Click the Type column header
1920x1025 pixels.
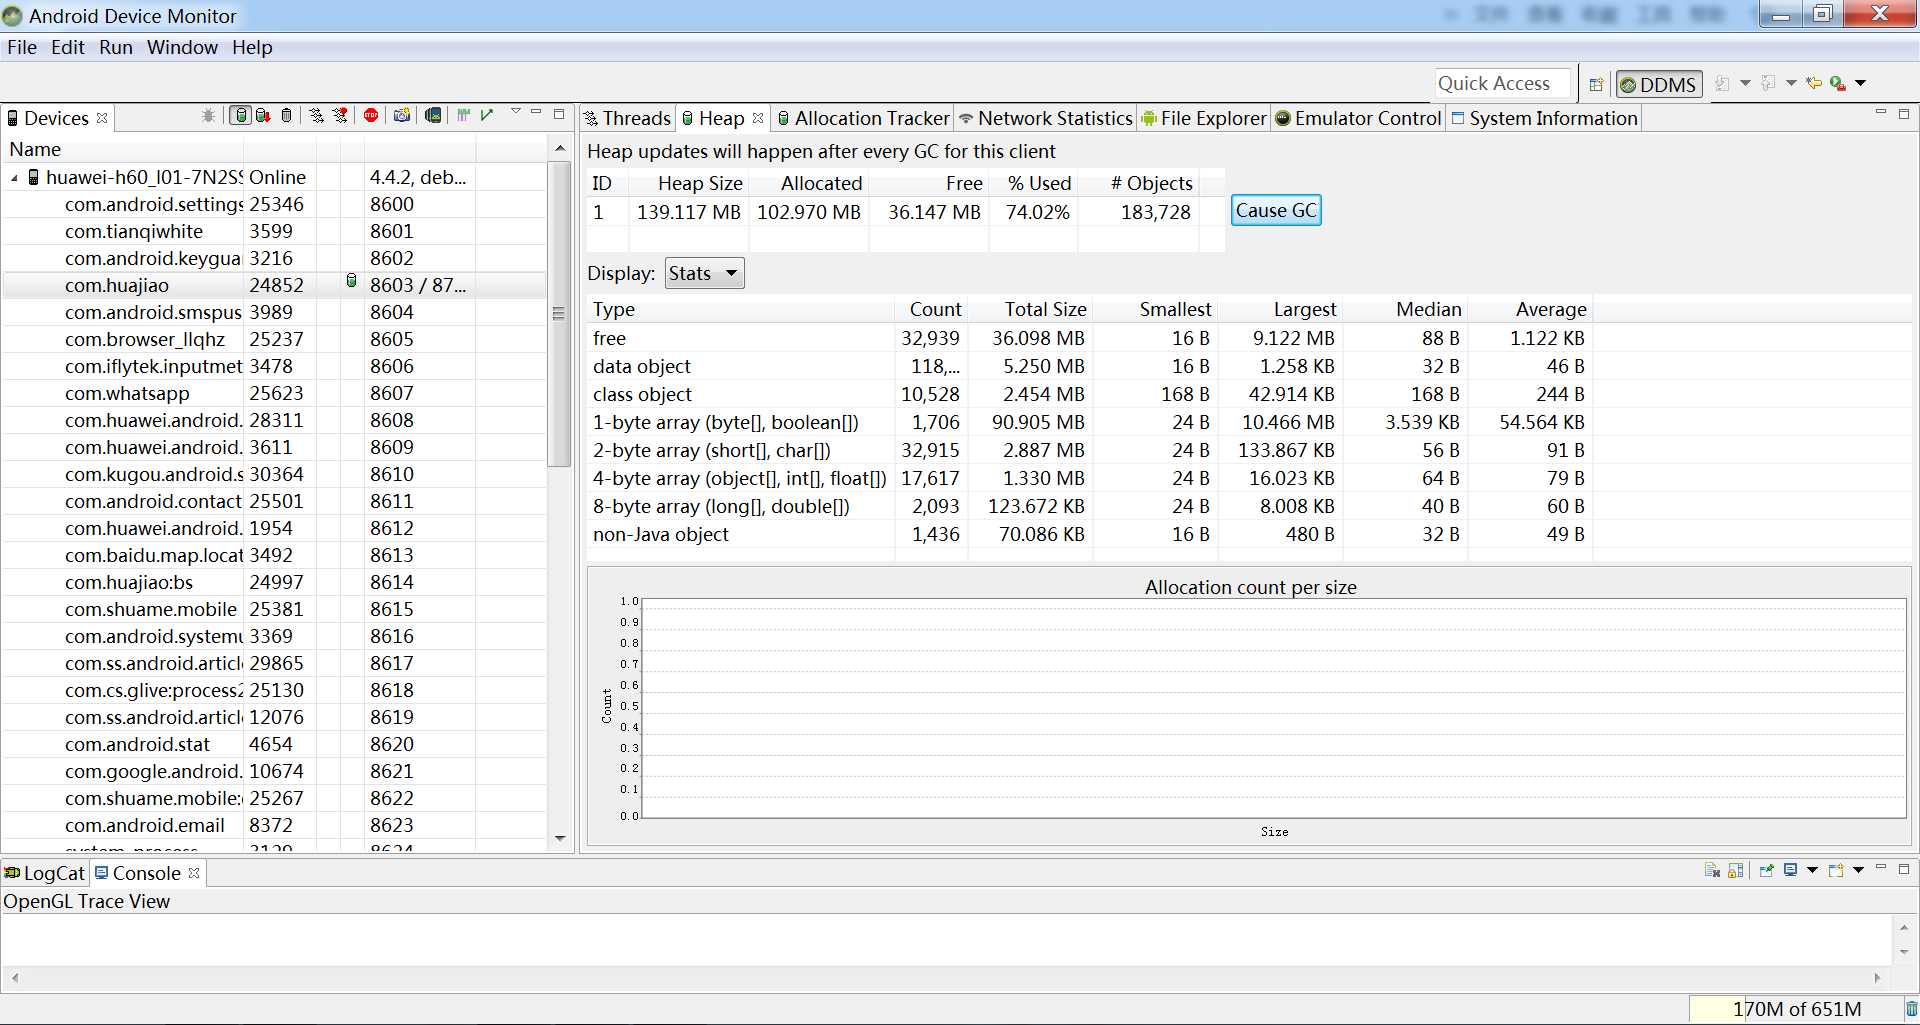[x=741, y=309]
